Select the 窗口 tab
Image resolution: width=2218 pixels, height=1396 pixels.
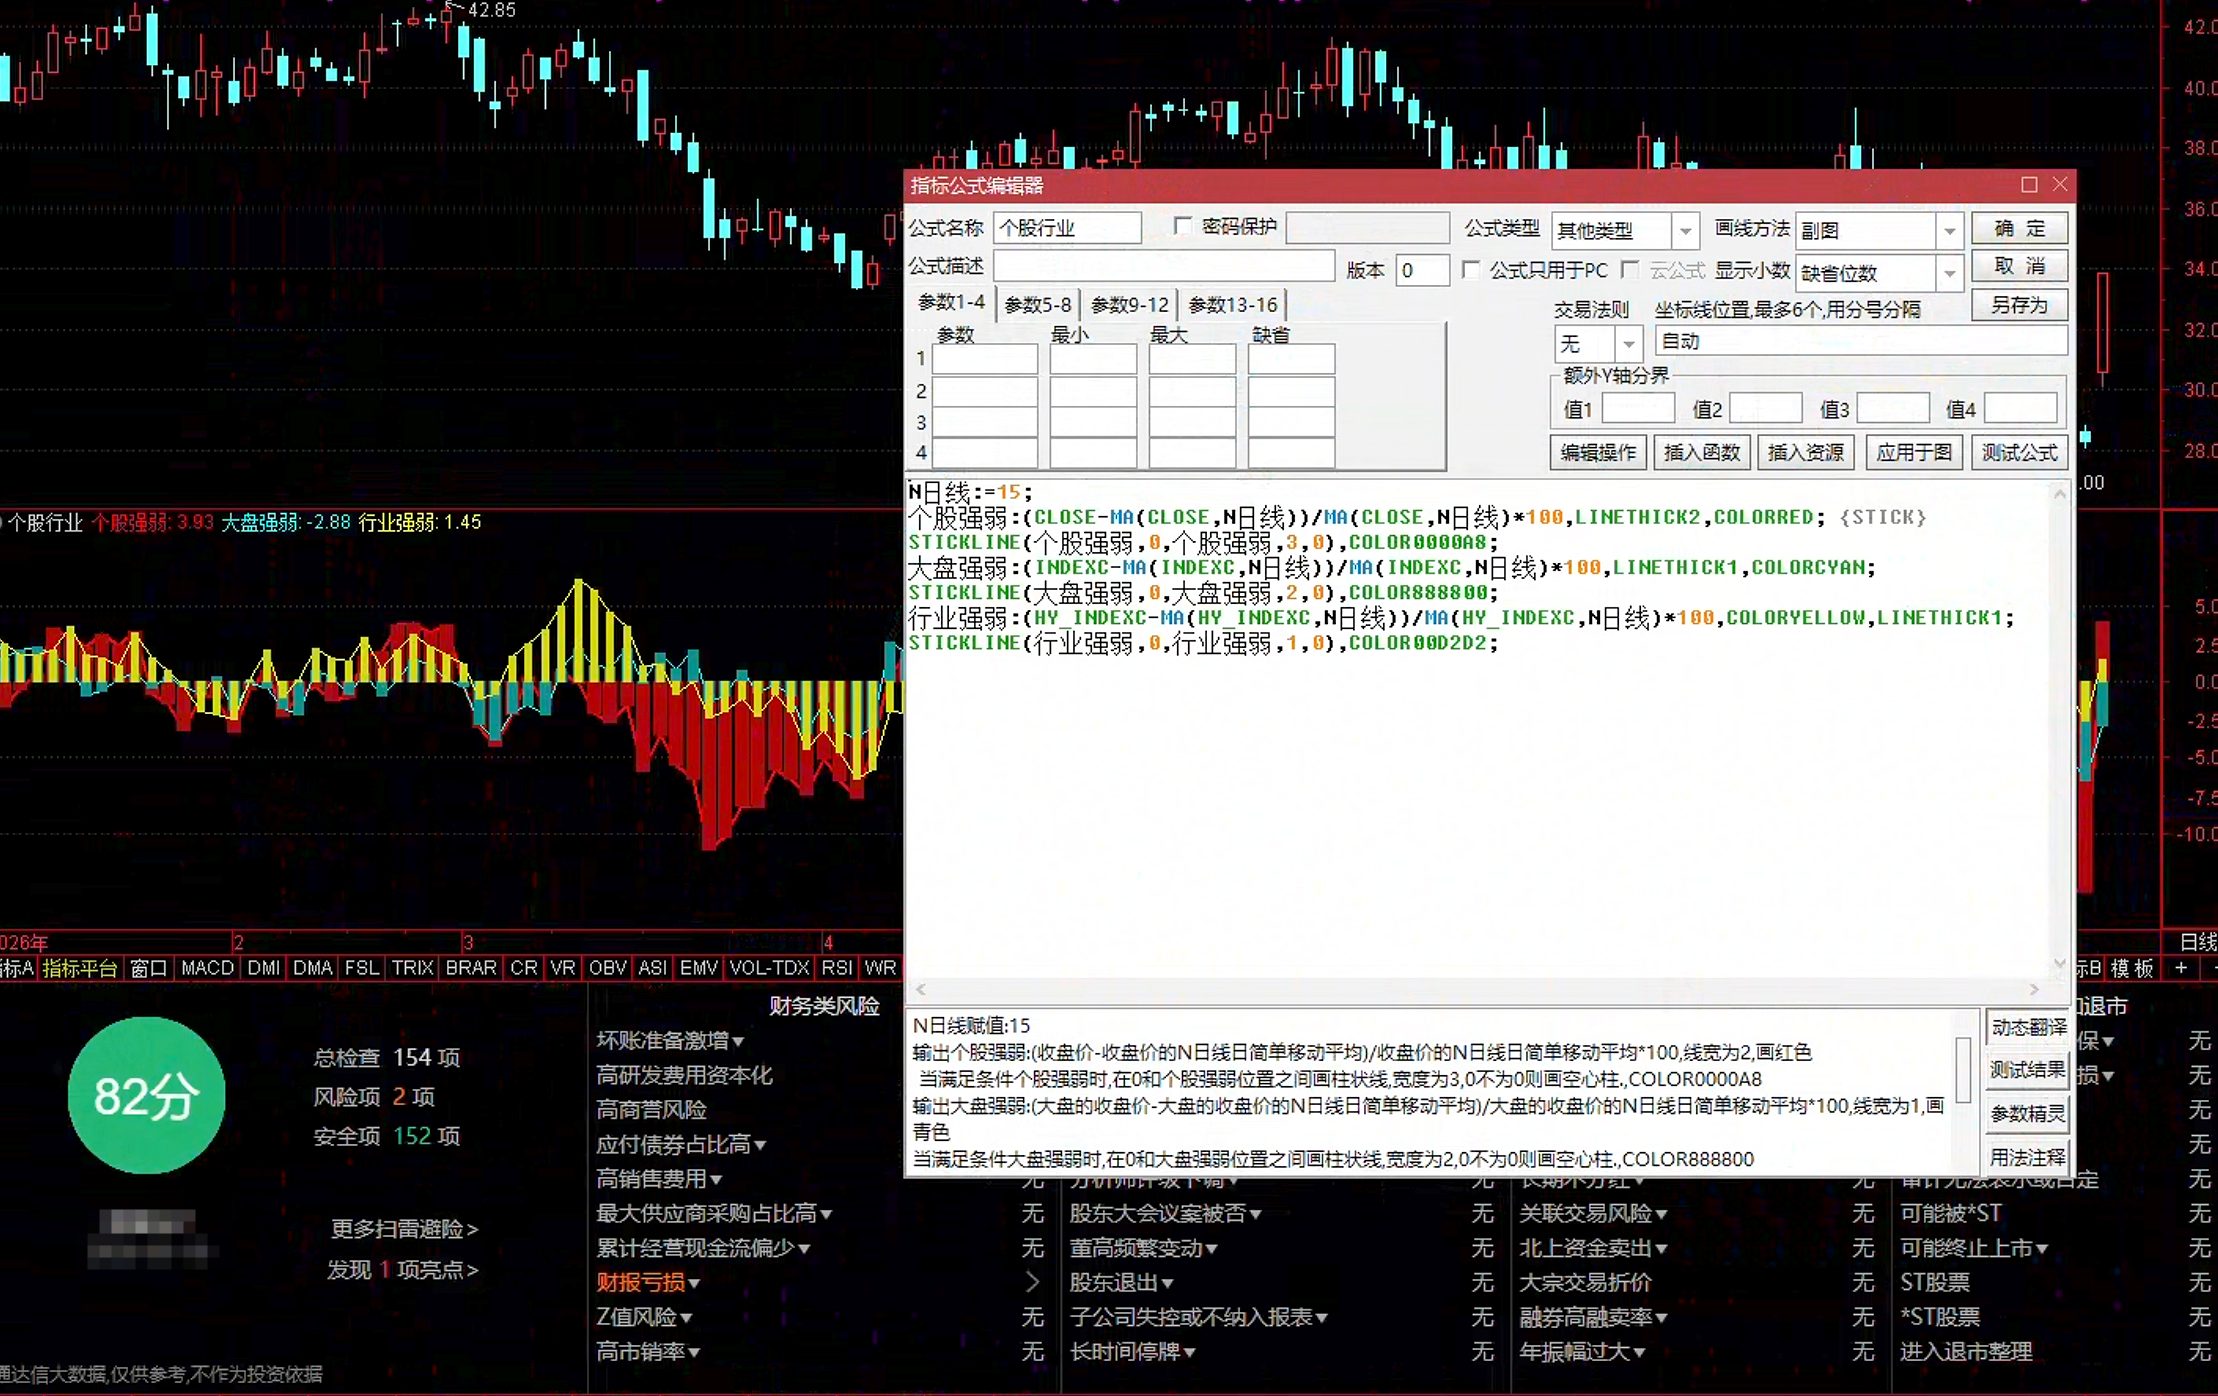[148, 968]
